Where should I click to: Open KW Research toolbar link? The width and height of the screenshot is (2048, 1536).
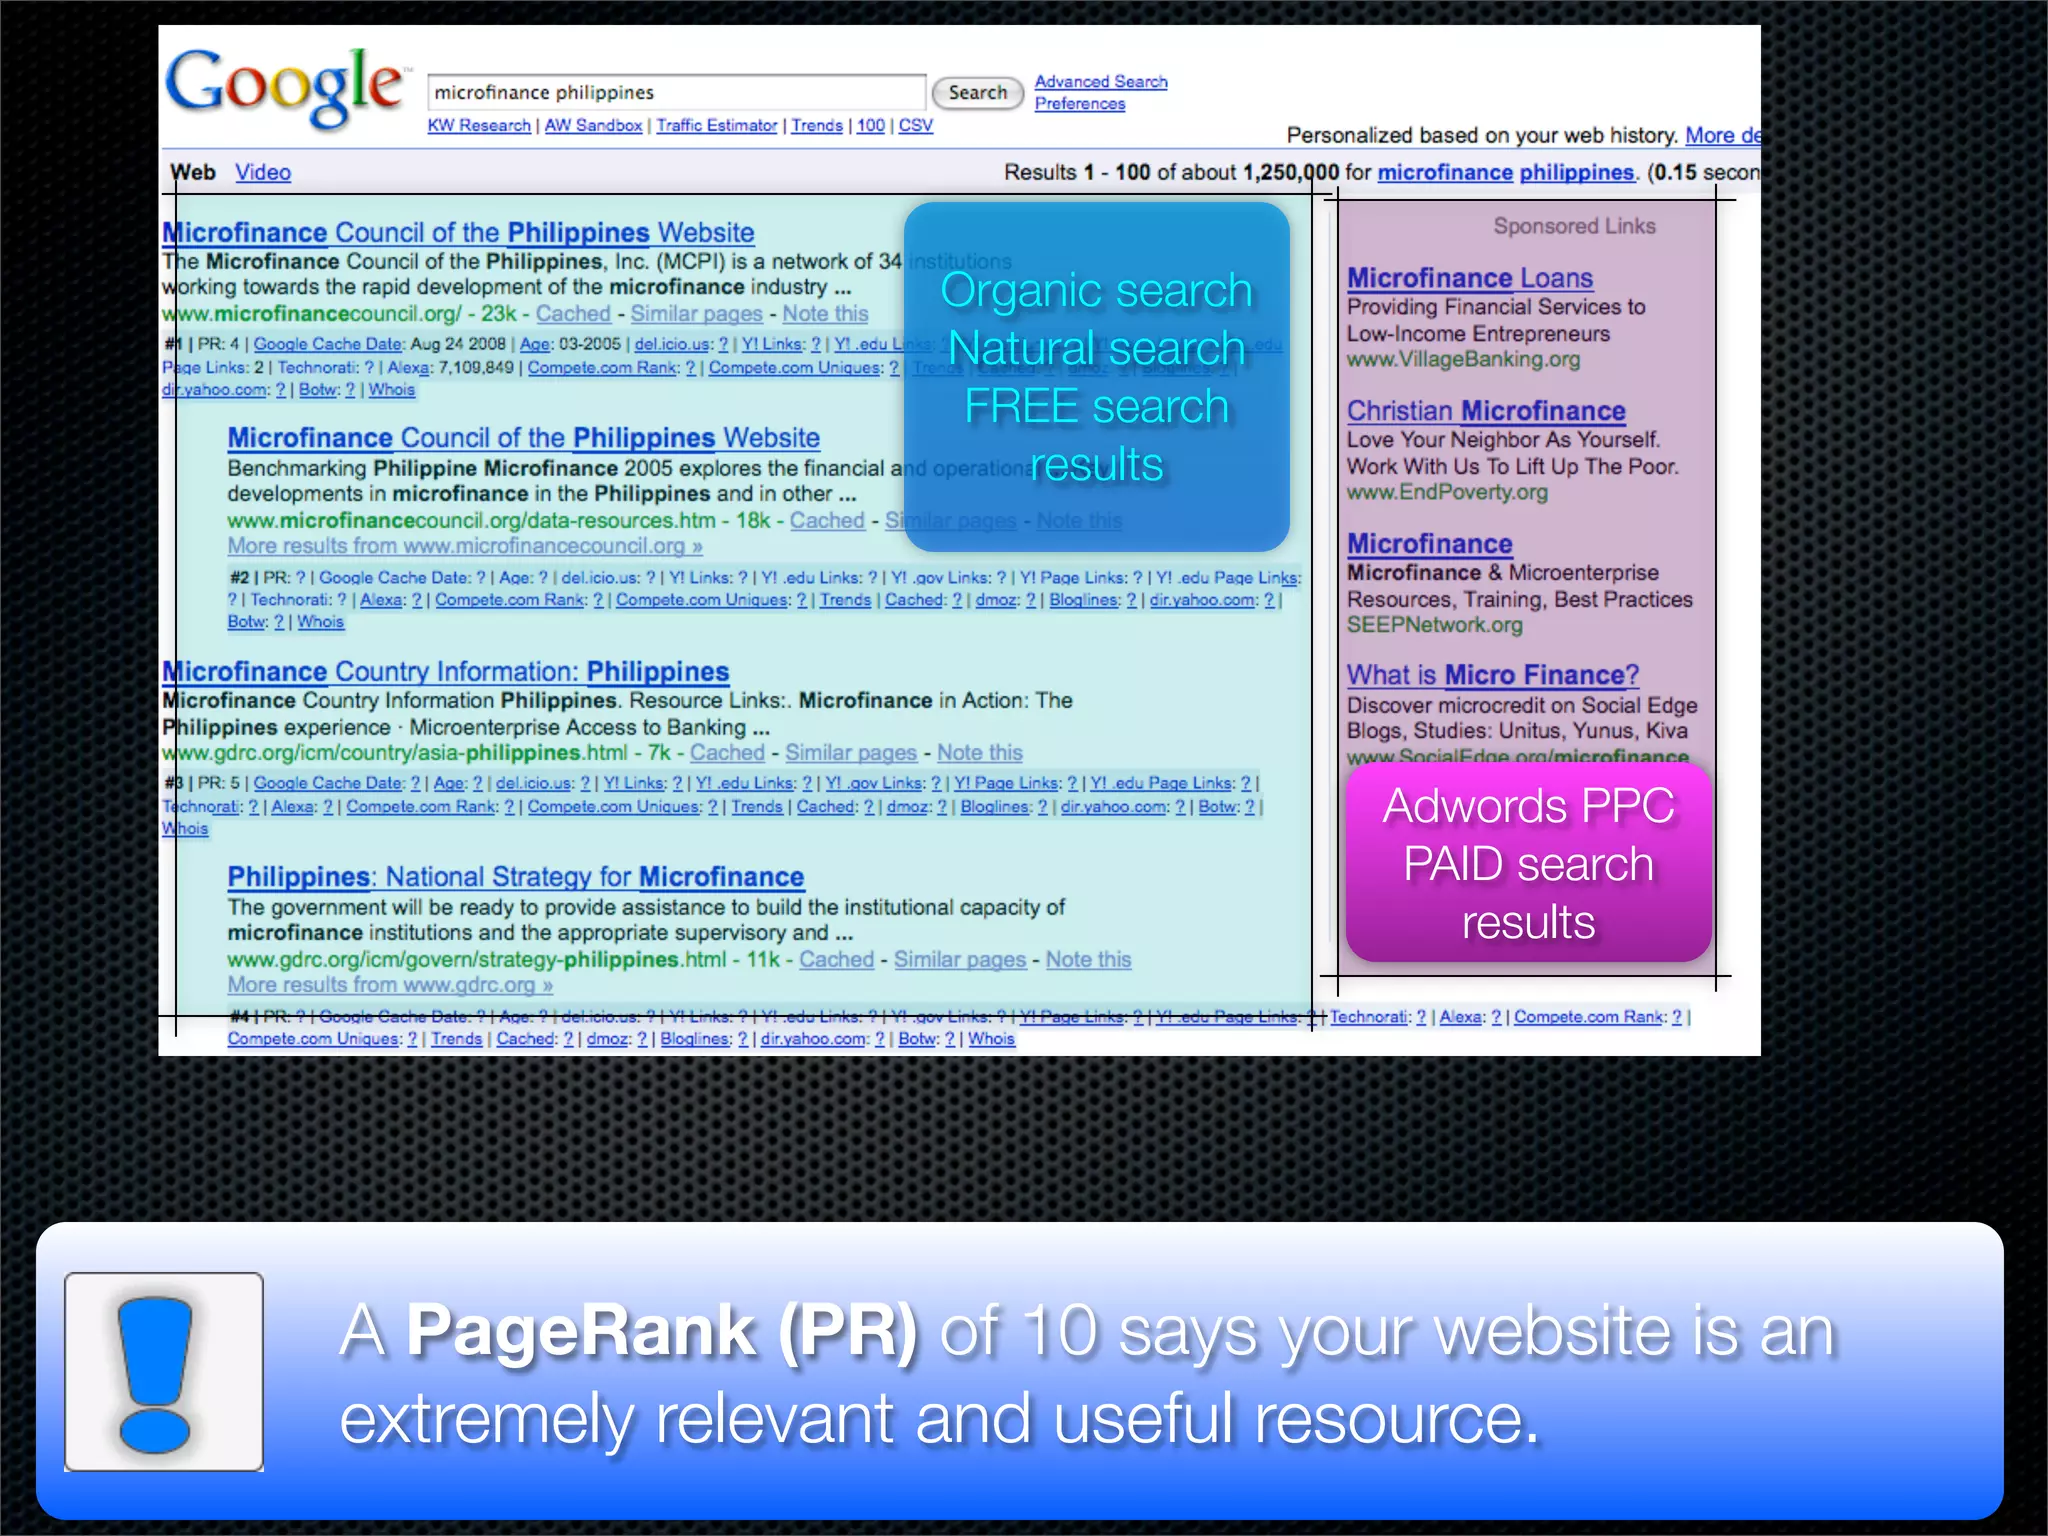479,126
